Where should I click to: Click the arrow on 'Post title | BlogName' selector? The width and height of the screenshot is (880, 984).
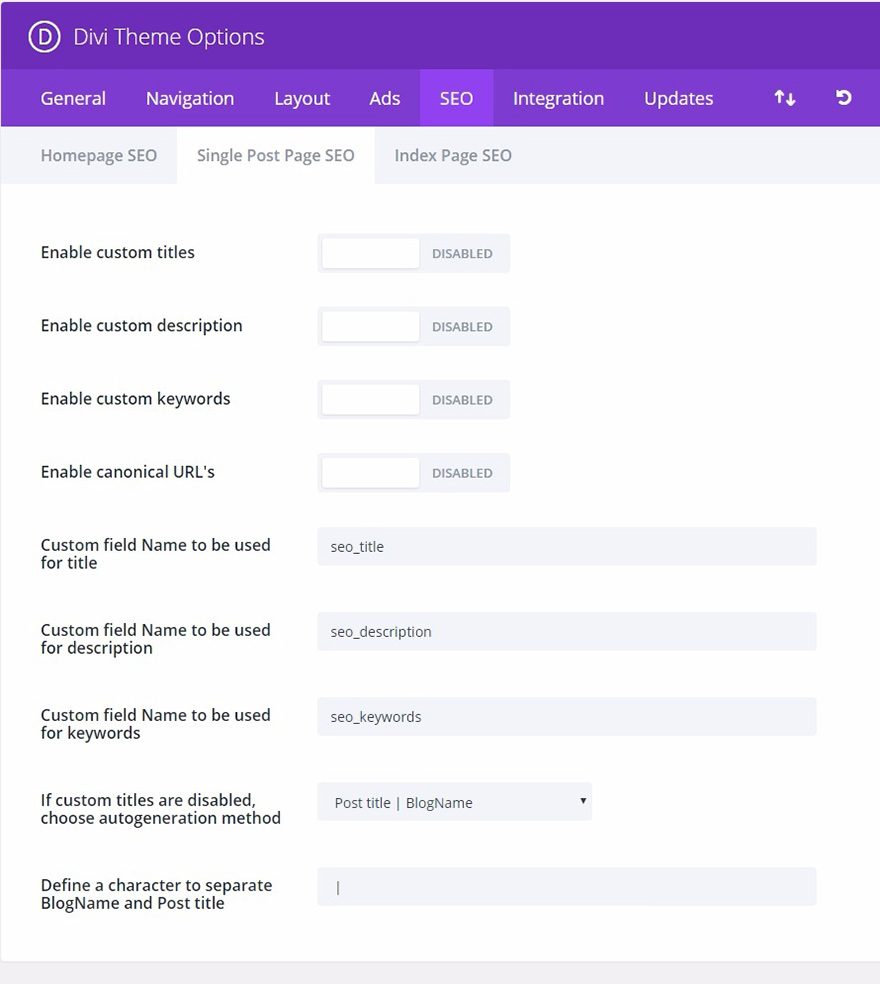click(x=583, y=802)
